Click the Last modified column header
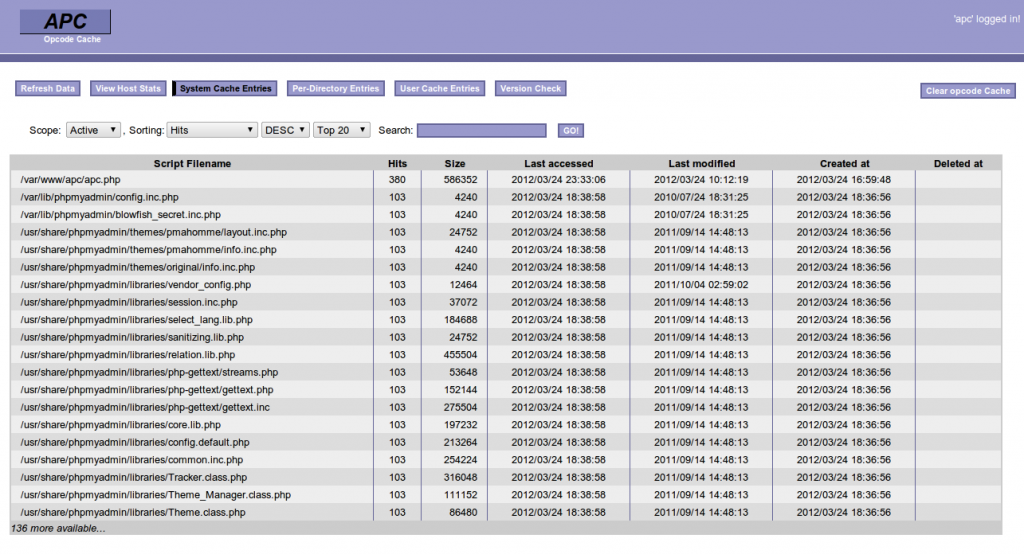This screenshot has height=554, width=1024. tap(701, 163)
